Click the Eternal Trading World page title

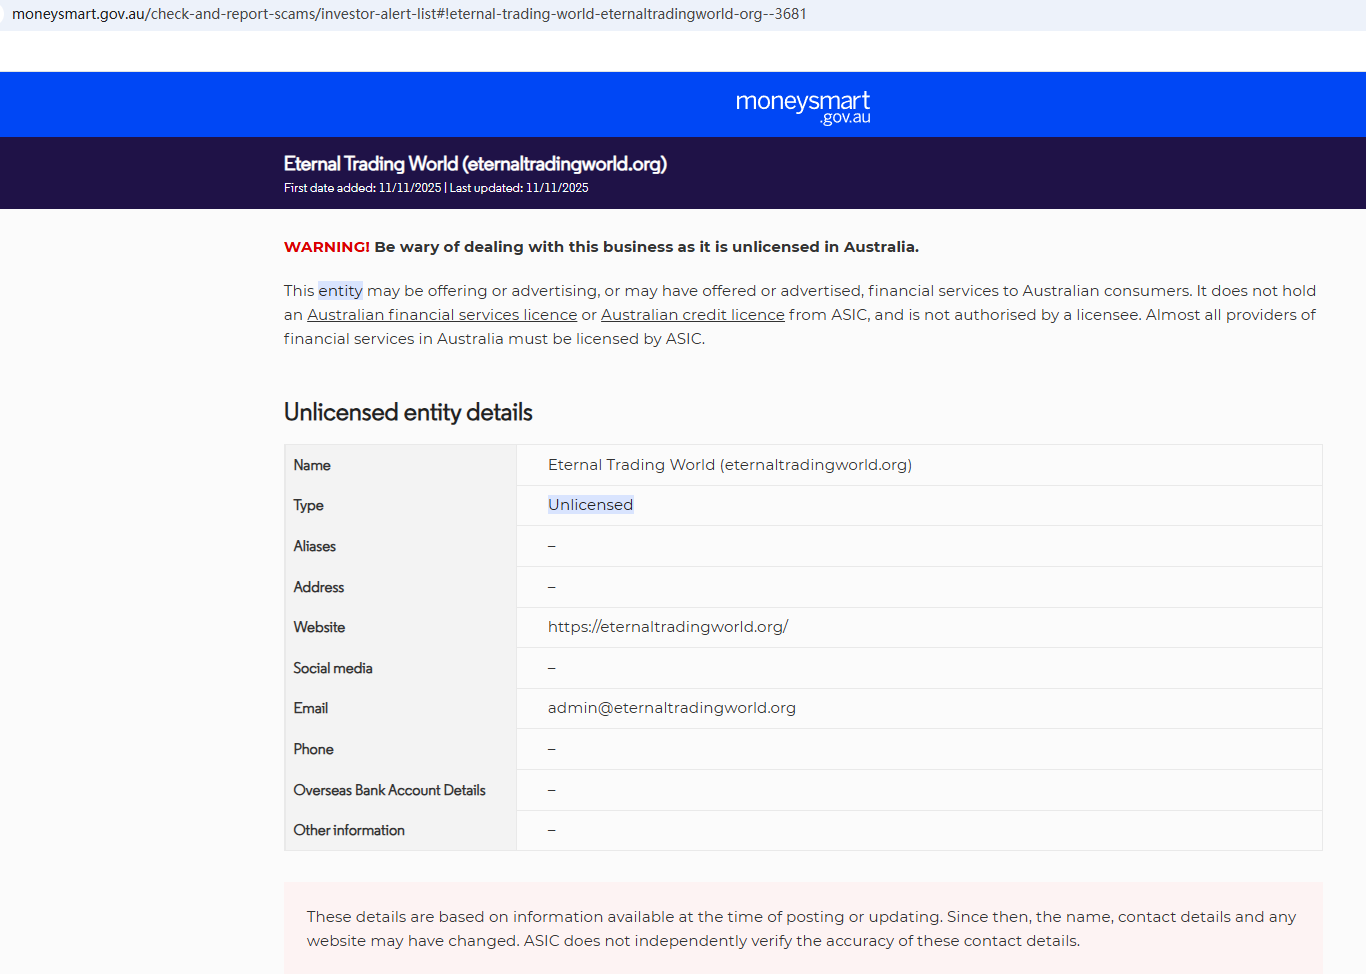click(x=475, y=164)
